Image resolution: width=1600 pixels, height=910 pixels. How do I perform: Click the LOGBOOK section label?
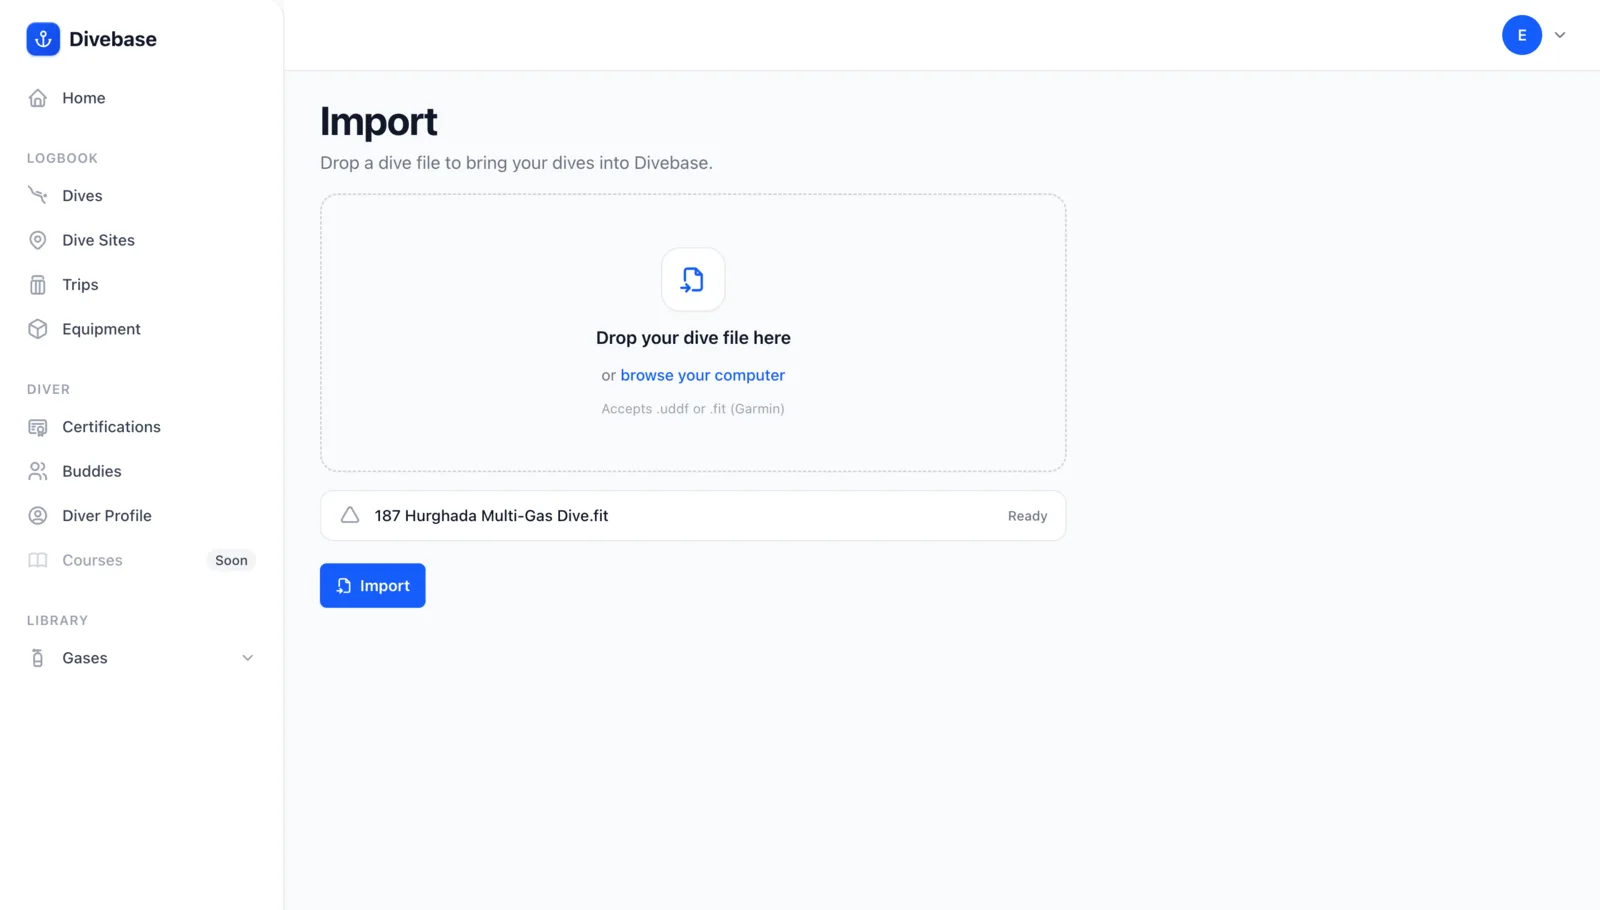(x=62, y=158)
